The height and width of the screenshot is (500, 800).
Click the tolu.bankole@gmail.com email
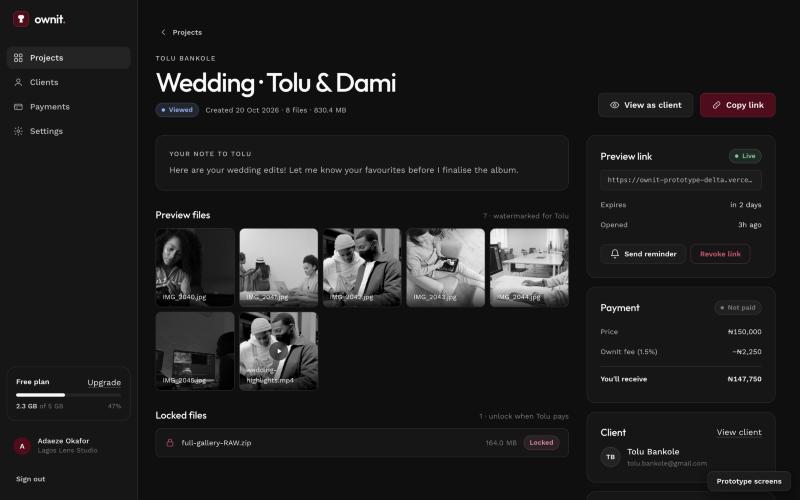click(667, 463)
